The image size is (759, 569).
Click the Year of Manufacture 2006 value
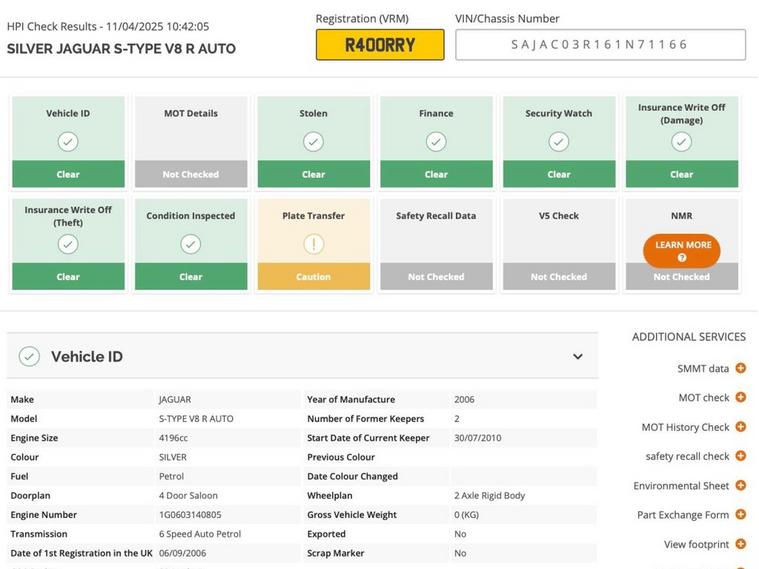[464, 400]
